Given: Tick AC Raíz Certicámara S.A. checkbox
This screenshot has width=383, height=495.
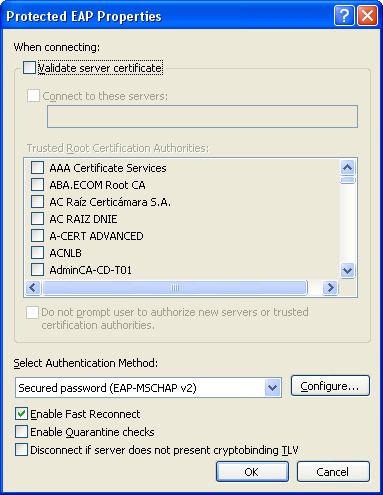Looking at the screenshot, I should pyautogui.click(x=37, y=201).
